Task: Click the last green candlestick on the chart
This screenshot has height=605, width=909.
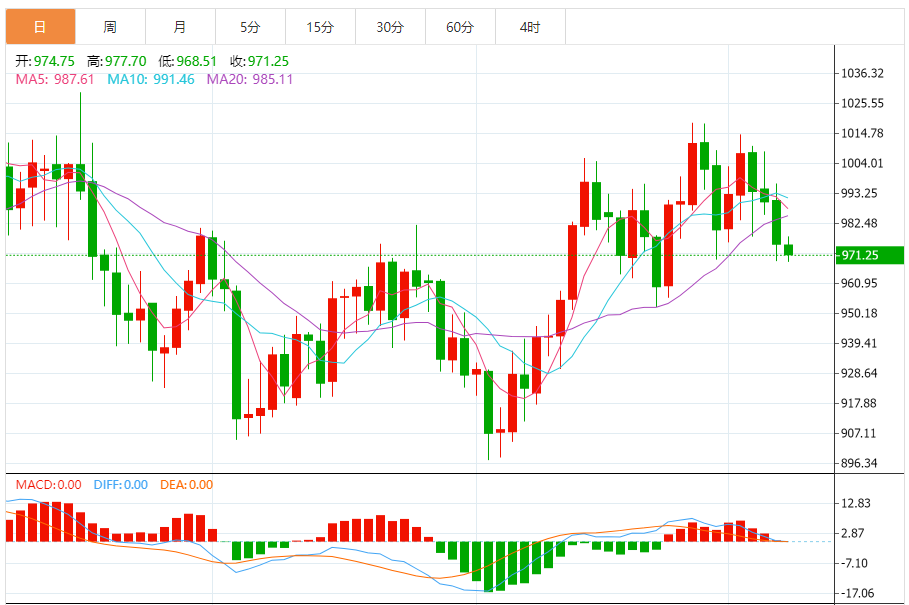Action: point(788,250)
